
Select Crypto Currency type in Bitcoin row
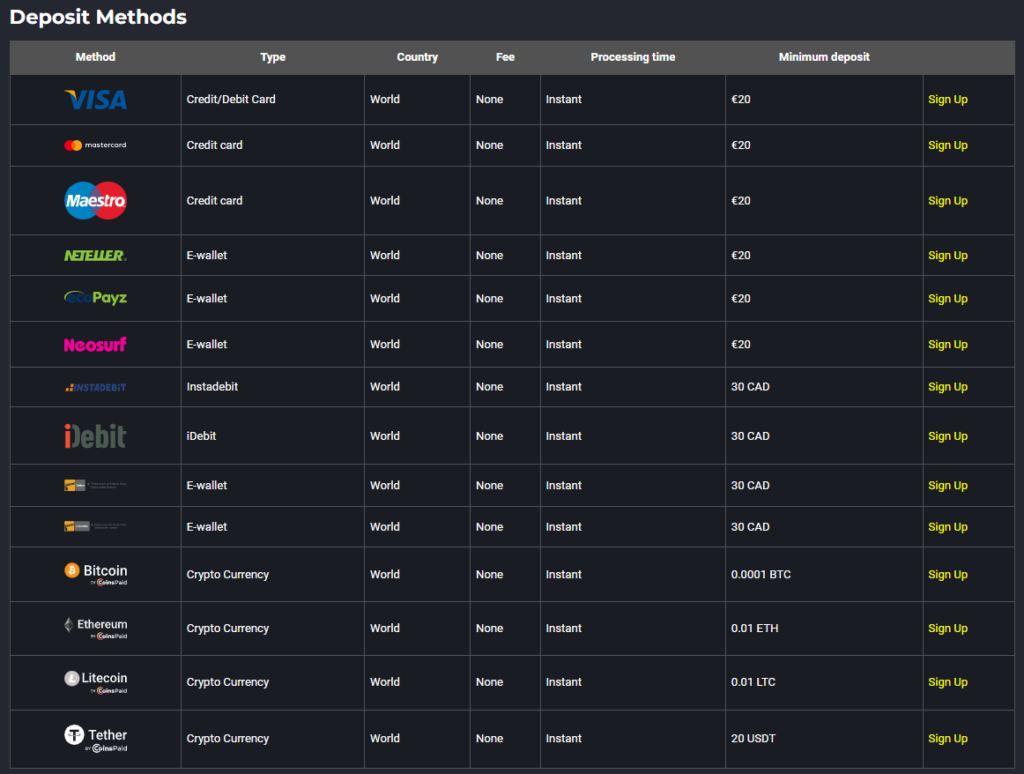point(228,575)
